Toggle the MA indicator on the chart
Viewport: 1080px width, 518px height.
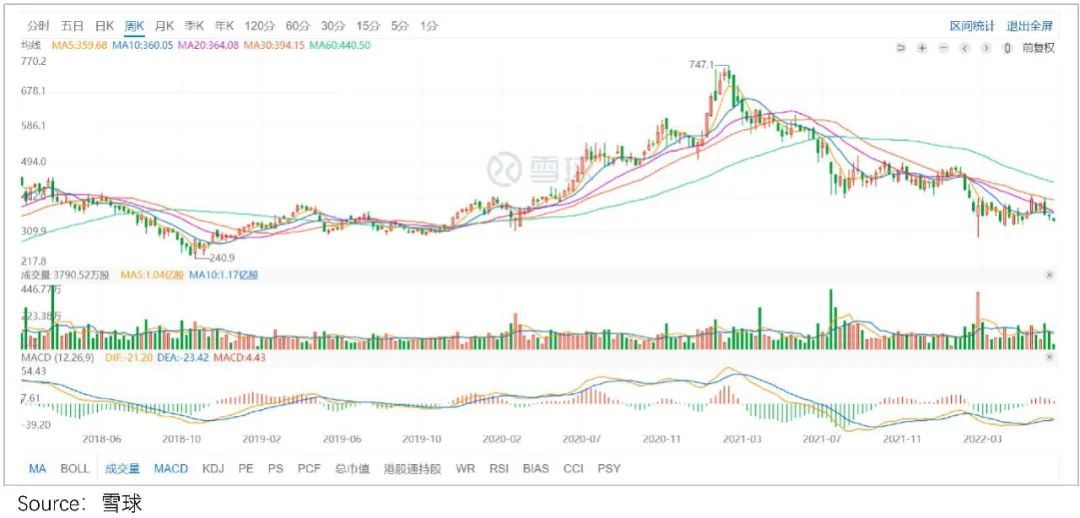pyautogui.click(x=37, y=468)
